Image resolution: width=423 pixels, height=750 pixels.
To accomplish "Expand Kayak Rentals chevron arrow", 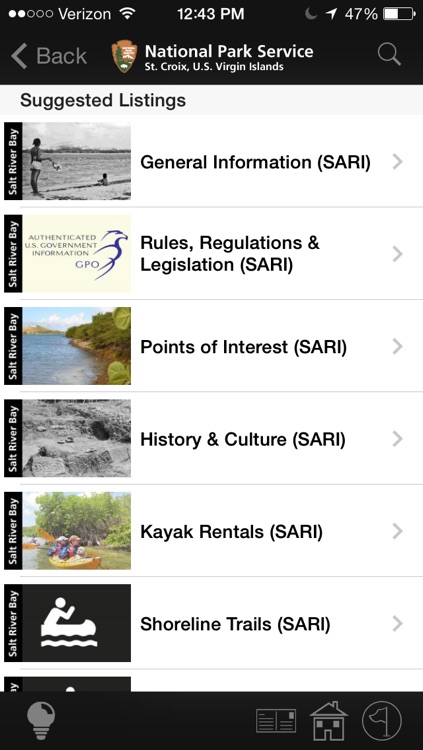I will tap(397, 531).
